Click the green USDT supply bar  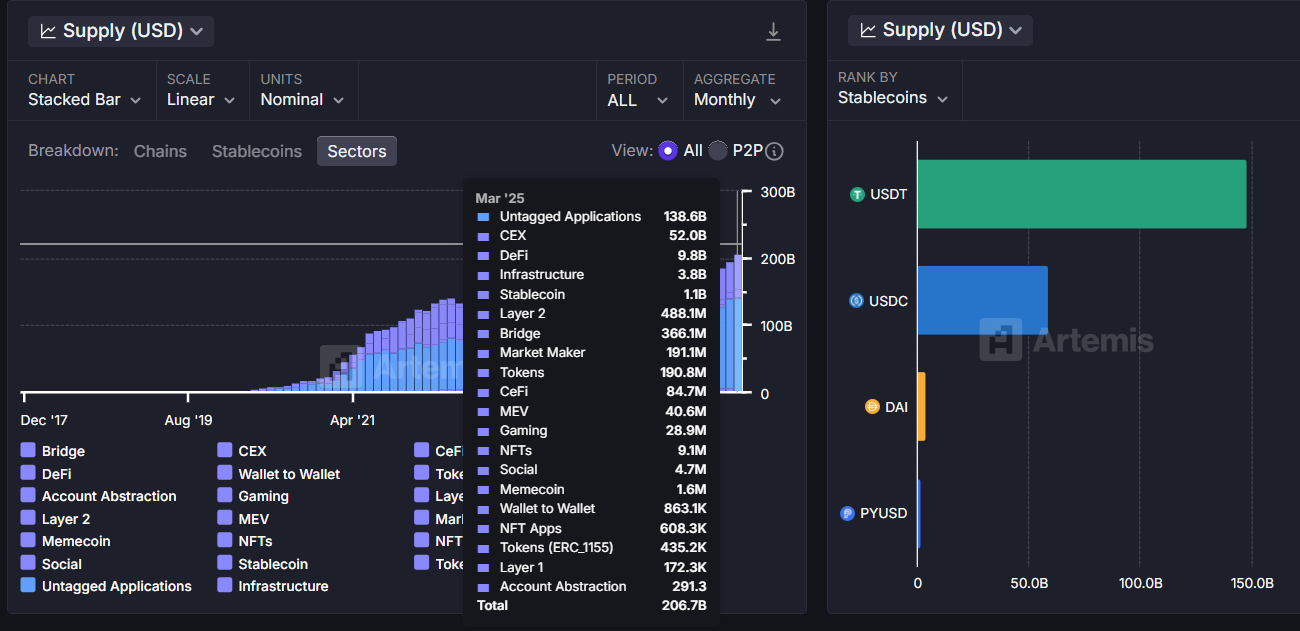[1081, 194]
